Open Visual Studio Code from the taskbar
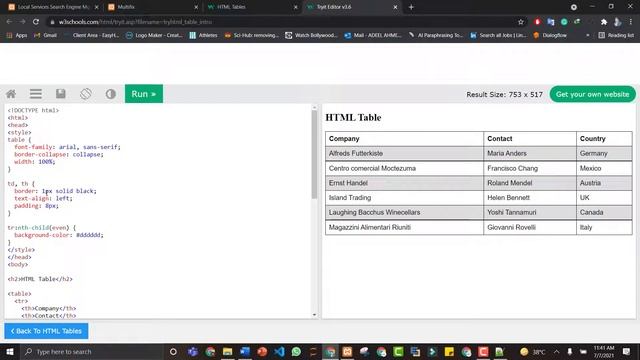Image resolution: width=640 pixels, height=360 pixels. [x=279, y=351]
